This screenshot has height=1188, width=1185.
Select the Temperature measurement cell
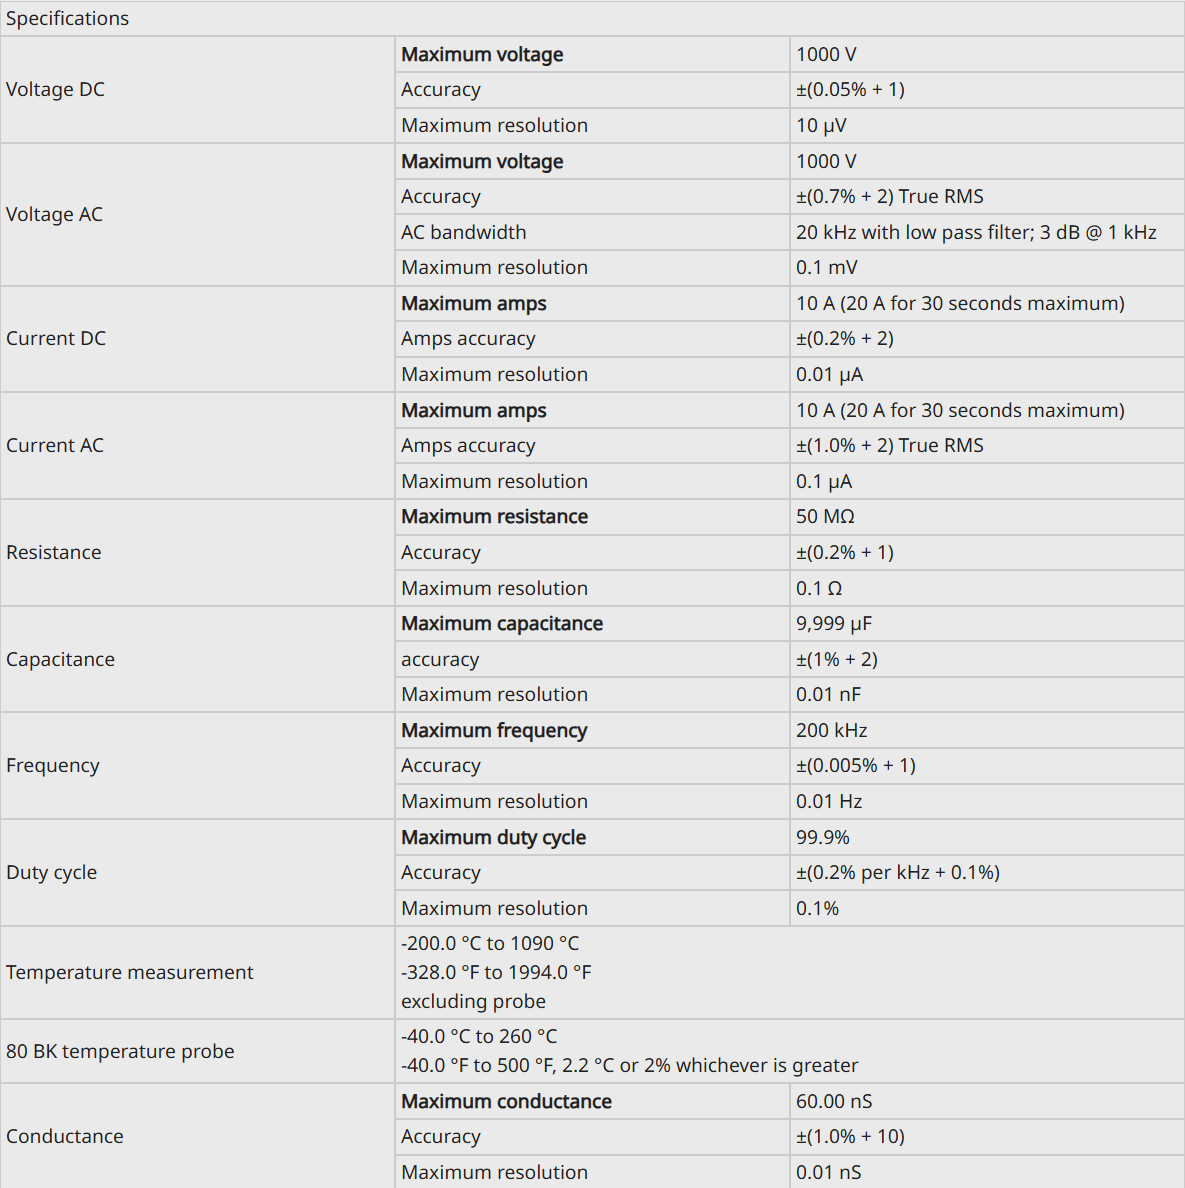197,972
